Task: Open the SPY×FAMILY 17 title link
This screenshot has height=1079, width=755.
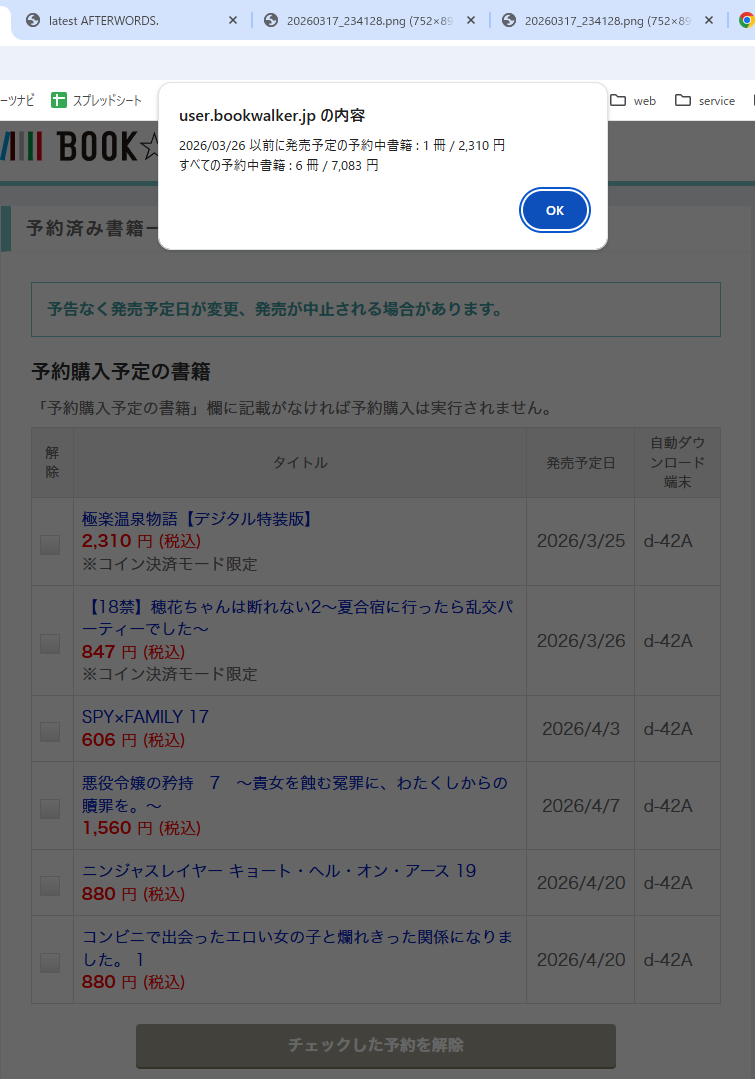Action: (145, 717)
